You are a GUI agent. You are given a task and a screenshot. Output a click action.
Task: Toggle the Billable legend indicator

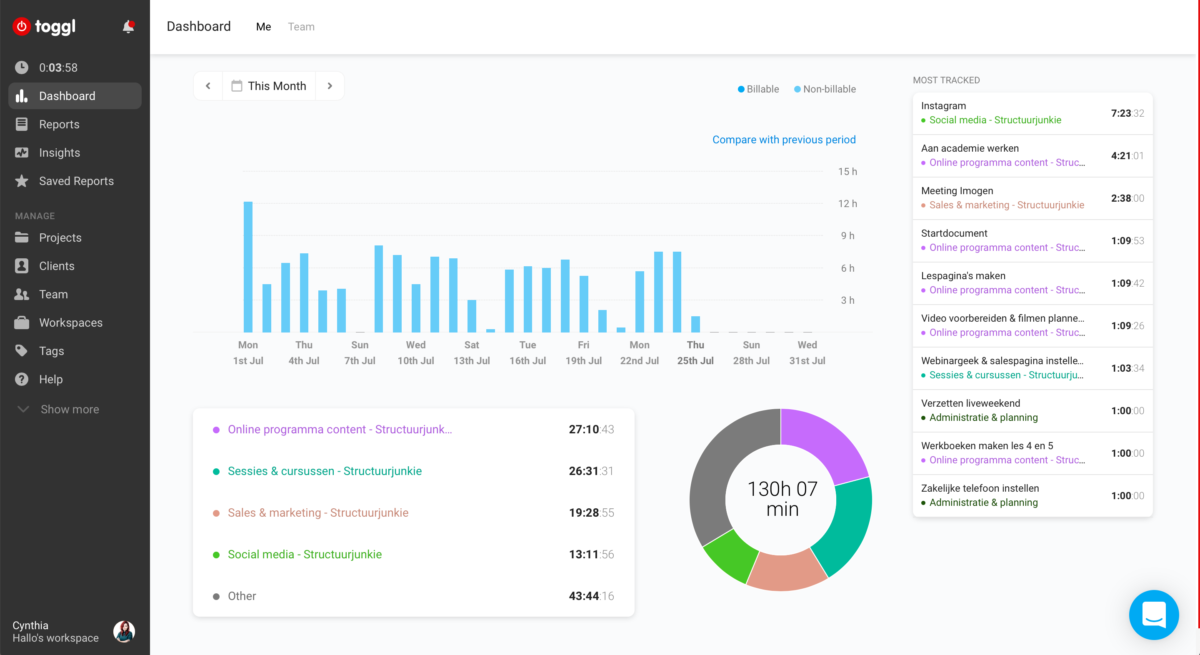coord(758,89)
